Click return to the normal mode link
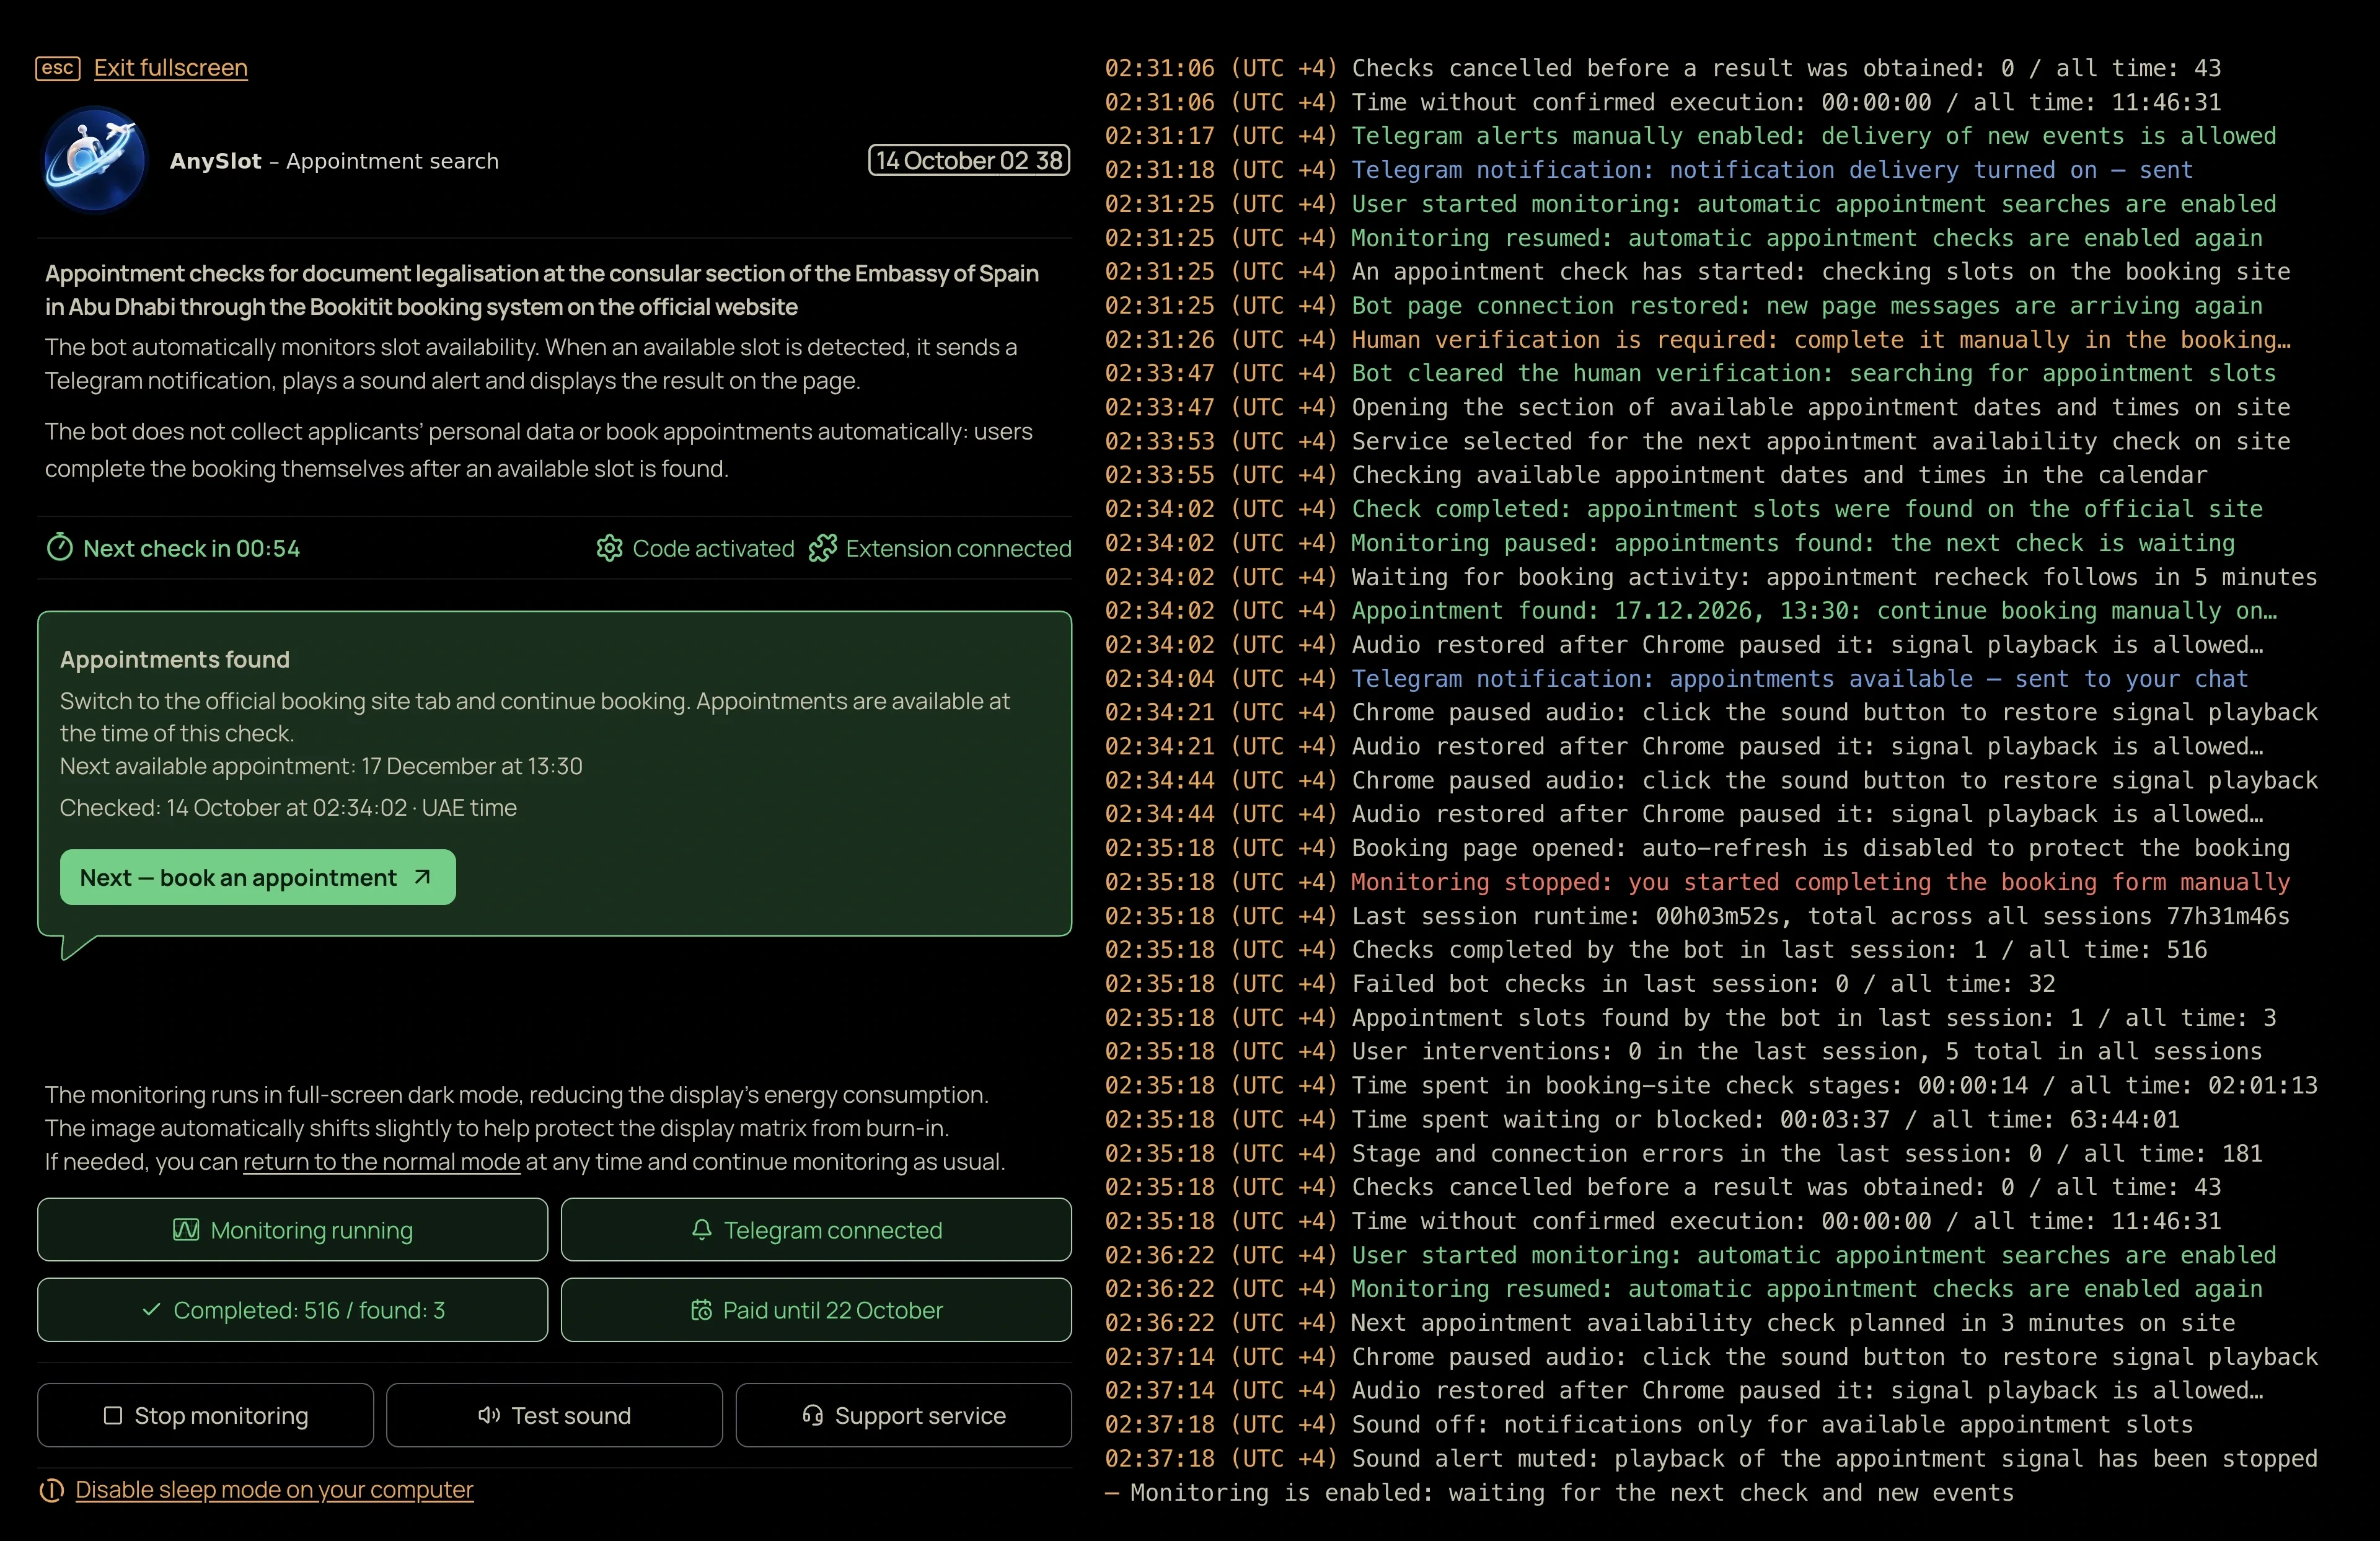 pyautogui.click(x=381, y=1161)
